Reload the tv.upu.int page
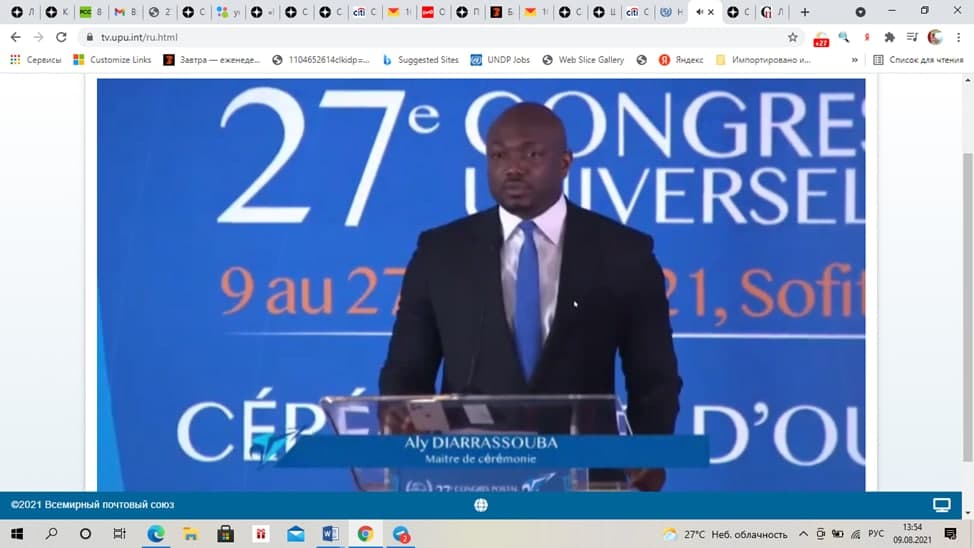 (x=61, y=37)
